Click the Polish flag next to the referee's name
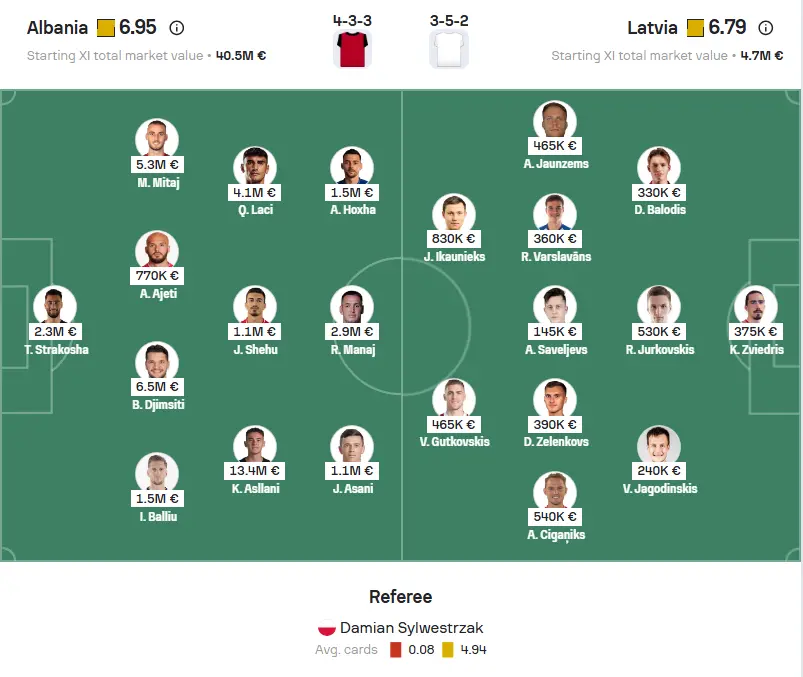Image resolution: width=803 pixels, height=677 pixels. pos(327,628)
